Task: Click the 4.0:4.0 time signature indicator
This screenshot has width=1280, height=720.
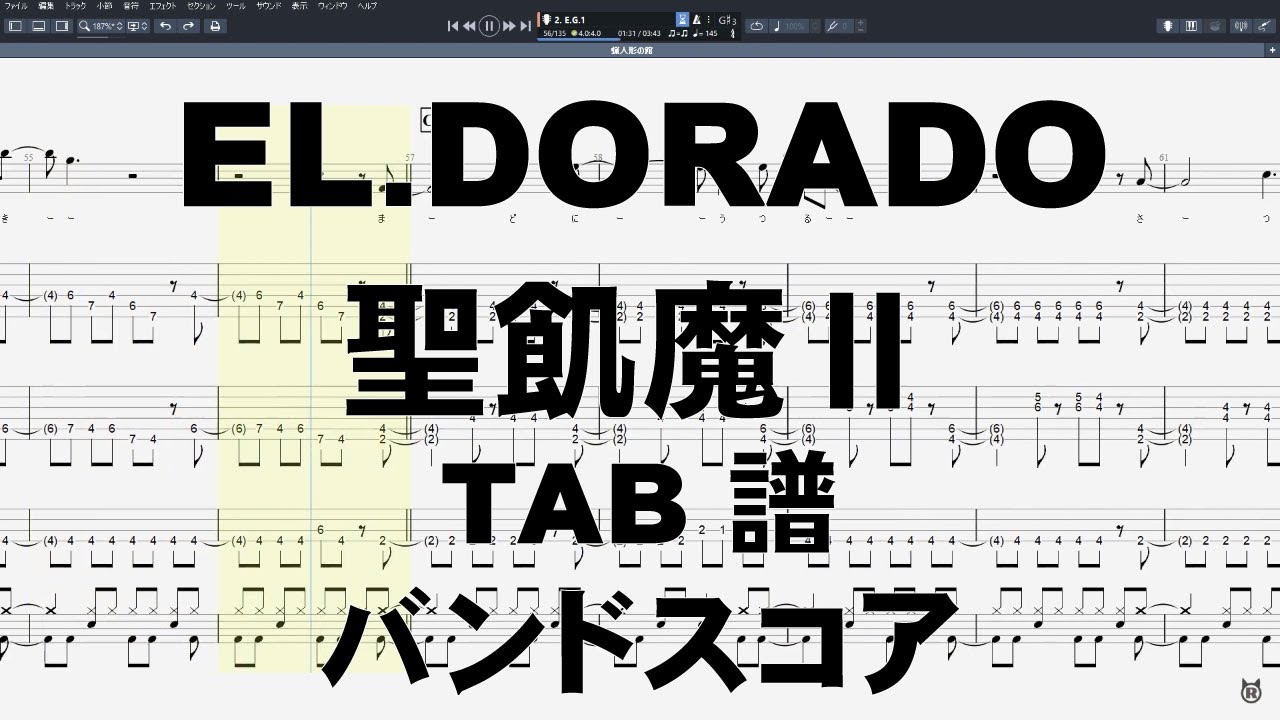Action: point(588,33)
